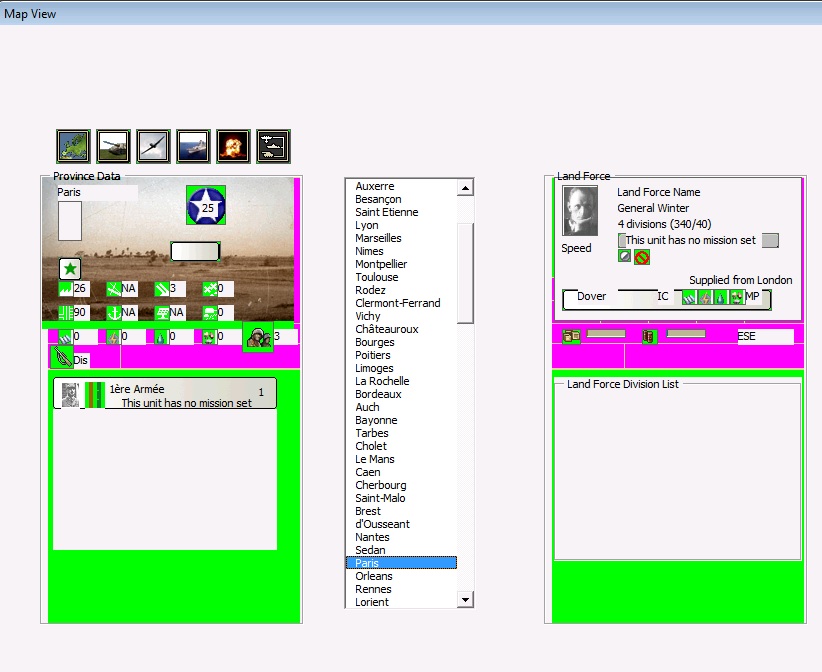Click the Paris province name field

tap(96, 192)
